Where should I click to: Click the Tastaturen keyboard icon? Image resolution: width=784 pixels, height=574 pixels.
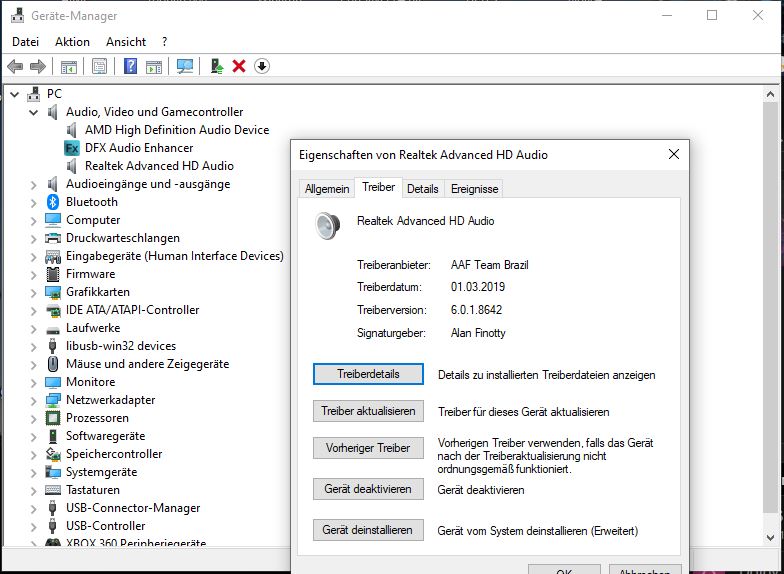click(x=53, y=490)
